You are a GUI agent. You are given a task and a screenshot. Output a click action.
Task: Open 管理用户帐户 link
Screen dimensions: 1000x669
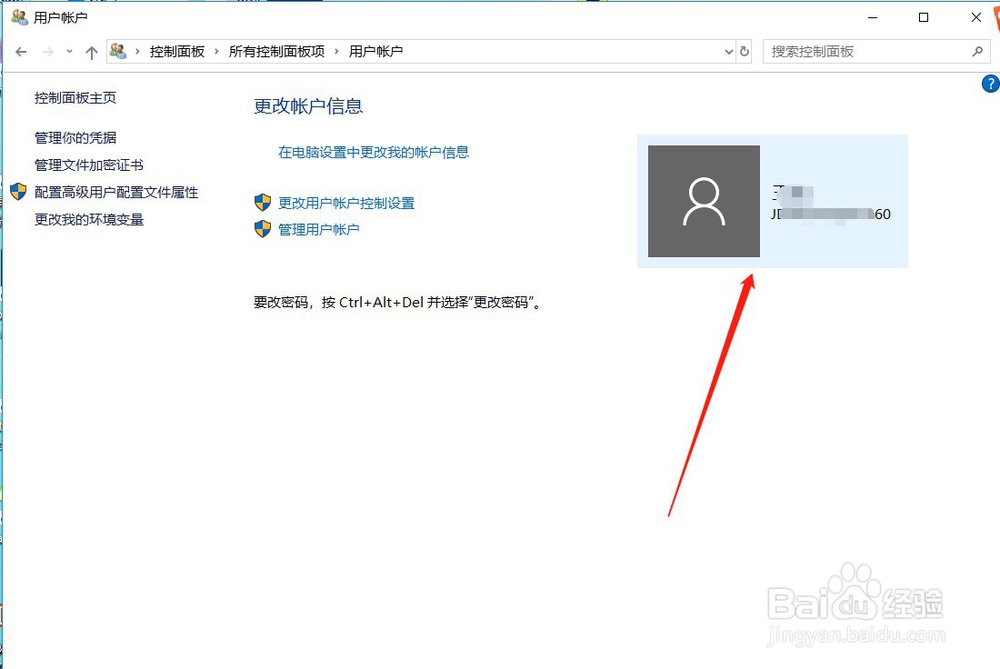click(x=318, y=230)
